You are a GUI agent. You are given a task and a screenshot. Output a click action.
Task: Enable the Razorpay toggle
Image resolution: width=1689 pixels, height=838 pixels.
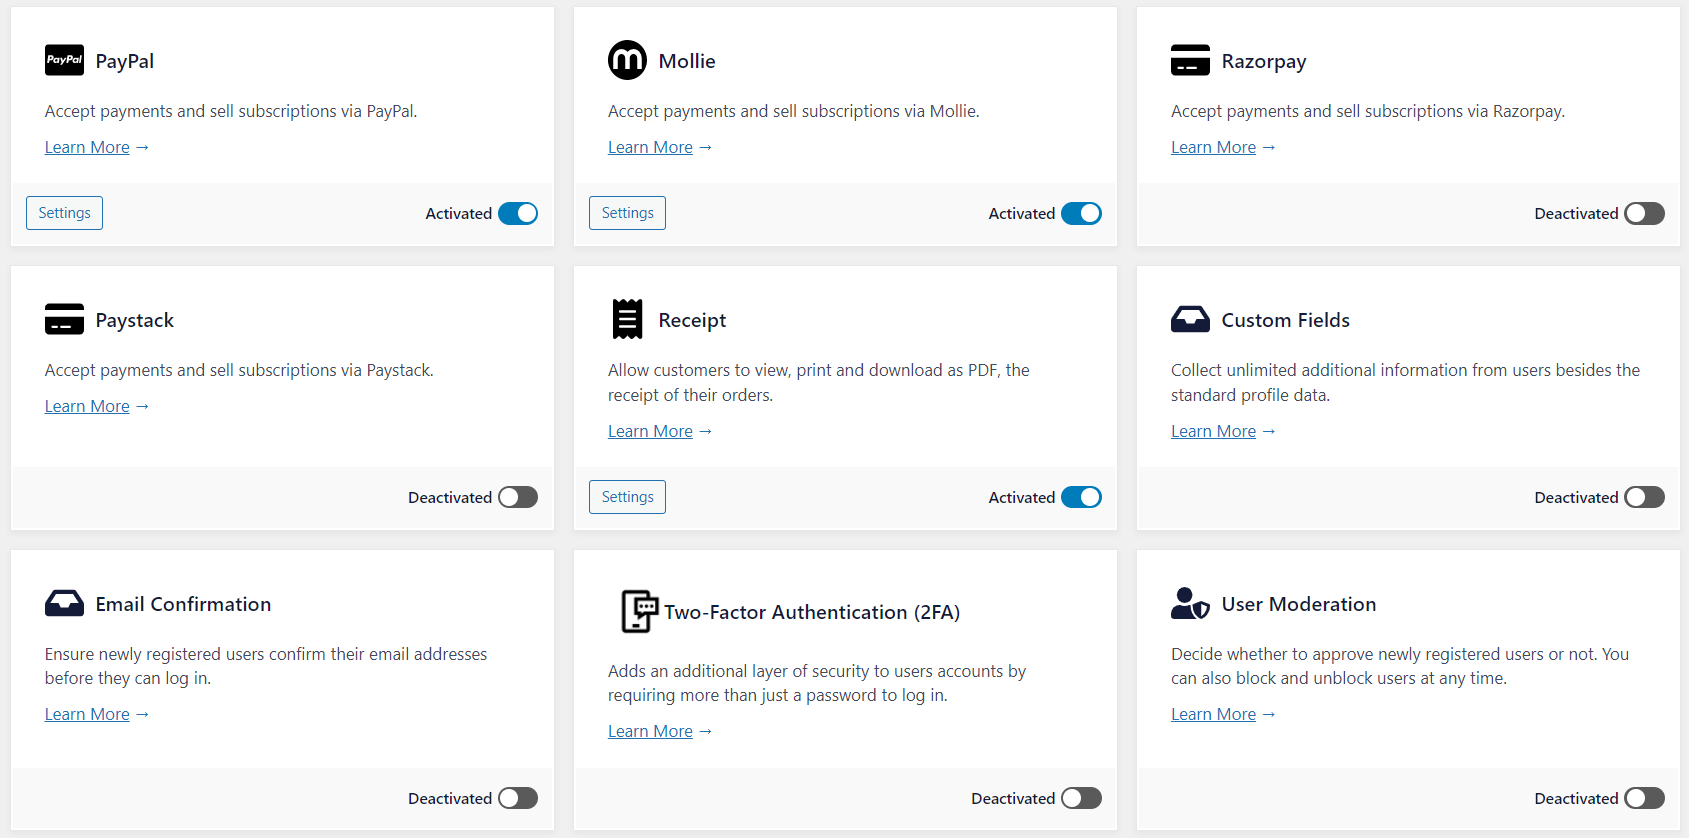[x=1644, y=213]
